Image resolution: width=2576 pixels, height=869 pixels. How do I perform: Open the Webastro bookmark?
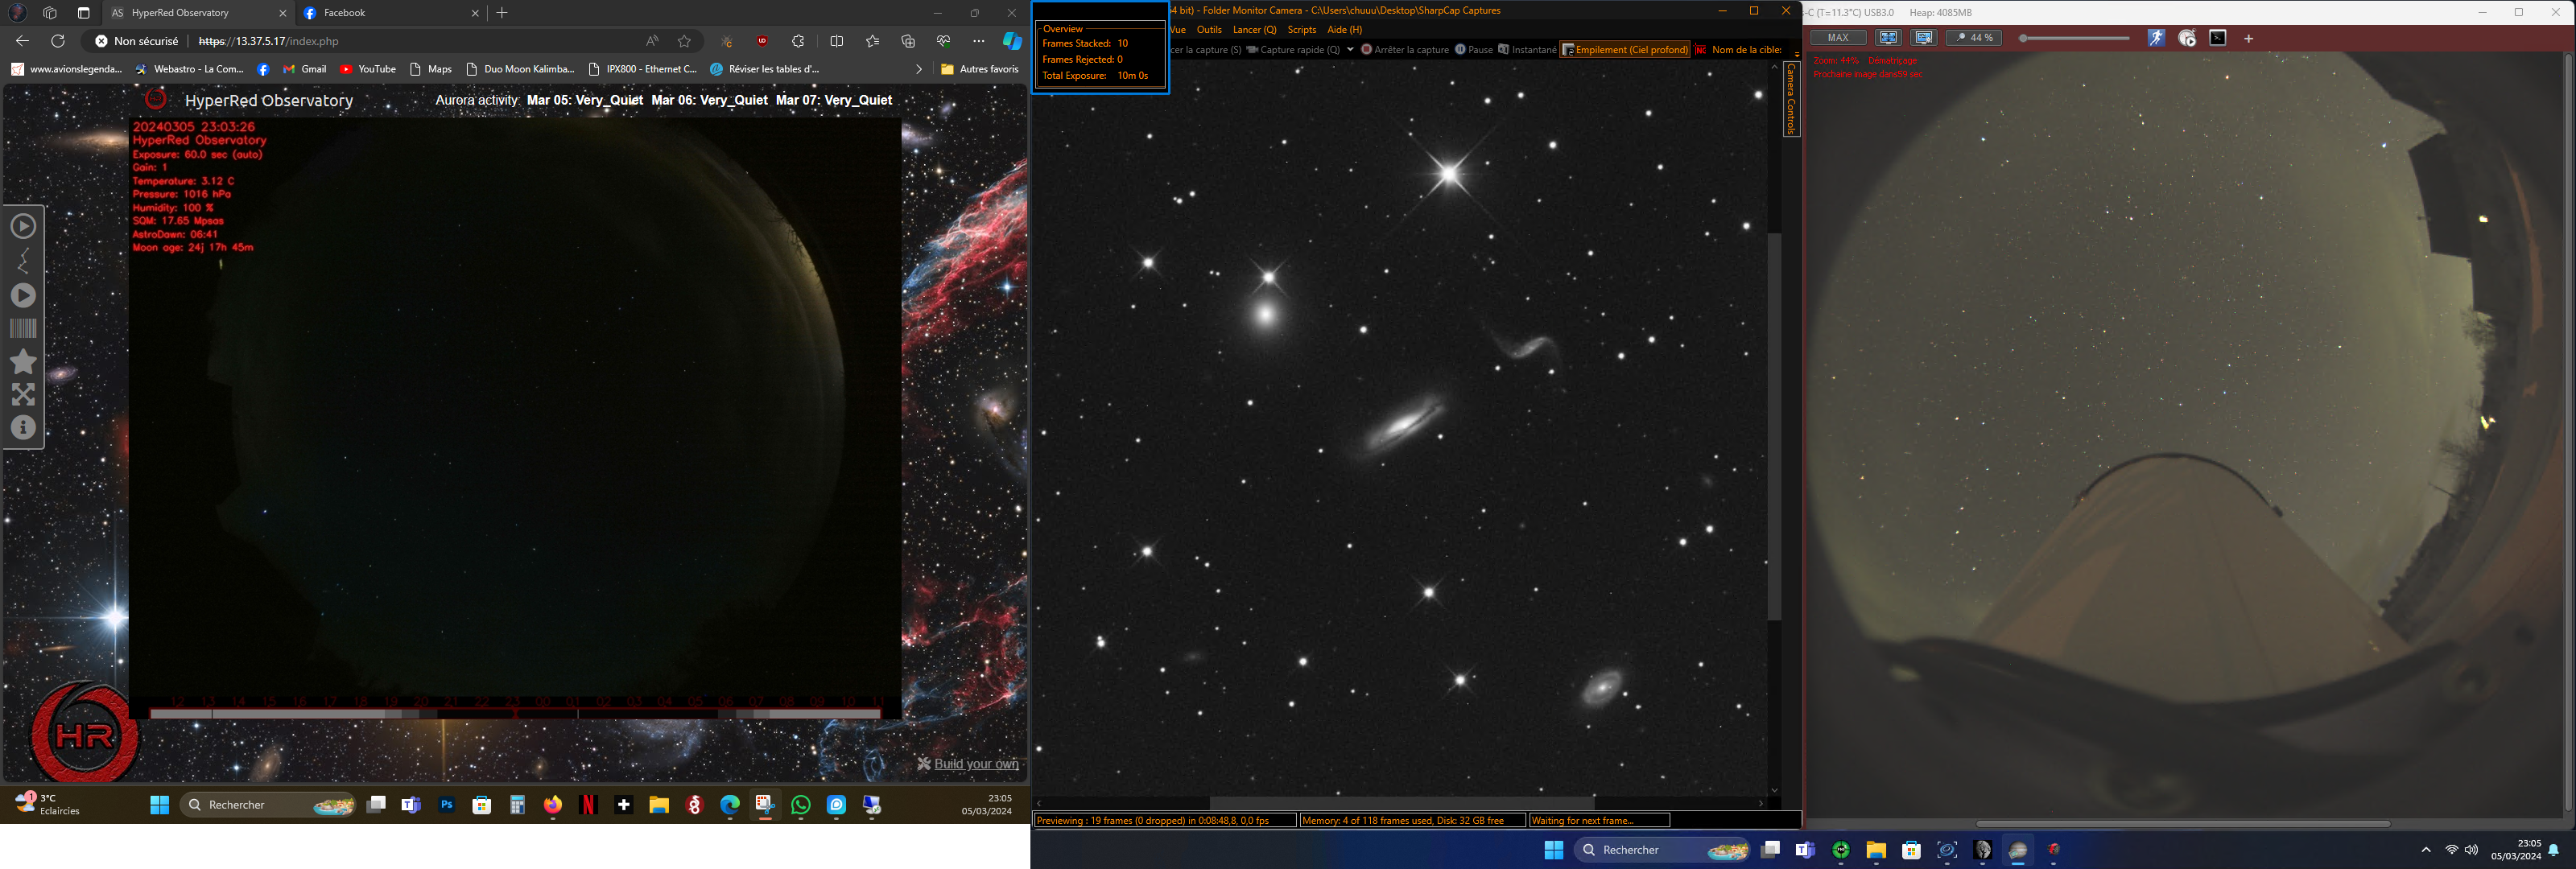(x=189, y=69)
